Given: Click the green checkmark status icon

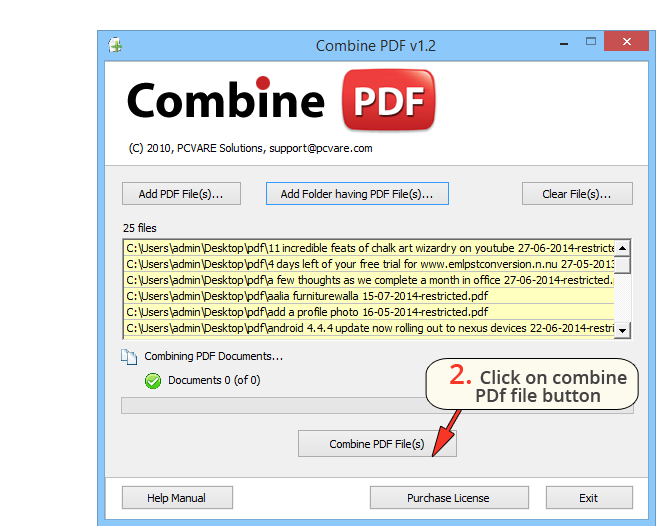Looking at the screenshot, I should pos(153,381).
